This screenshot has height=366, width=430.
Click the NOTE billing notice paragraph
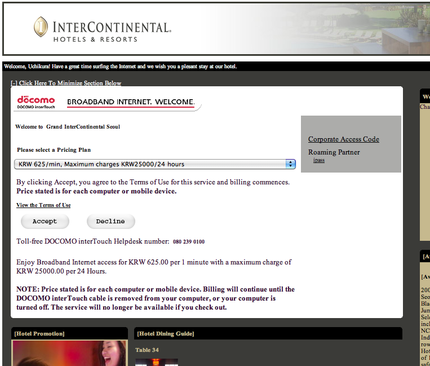tap(155, 298)
